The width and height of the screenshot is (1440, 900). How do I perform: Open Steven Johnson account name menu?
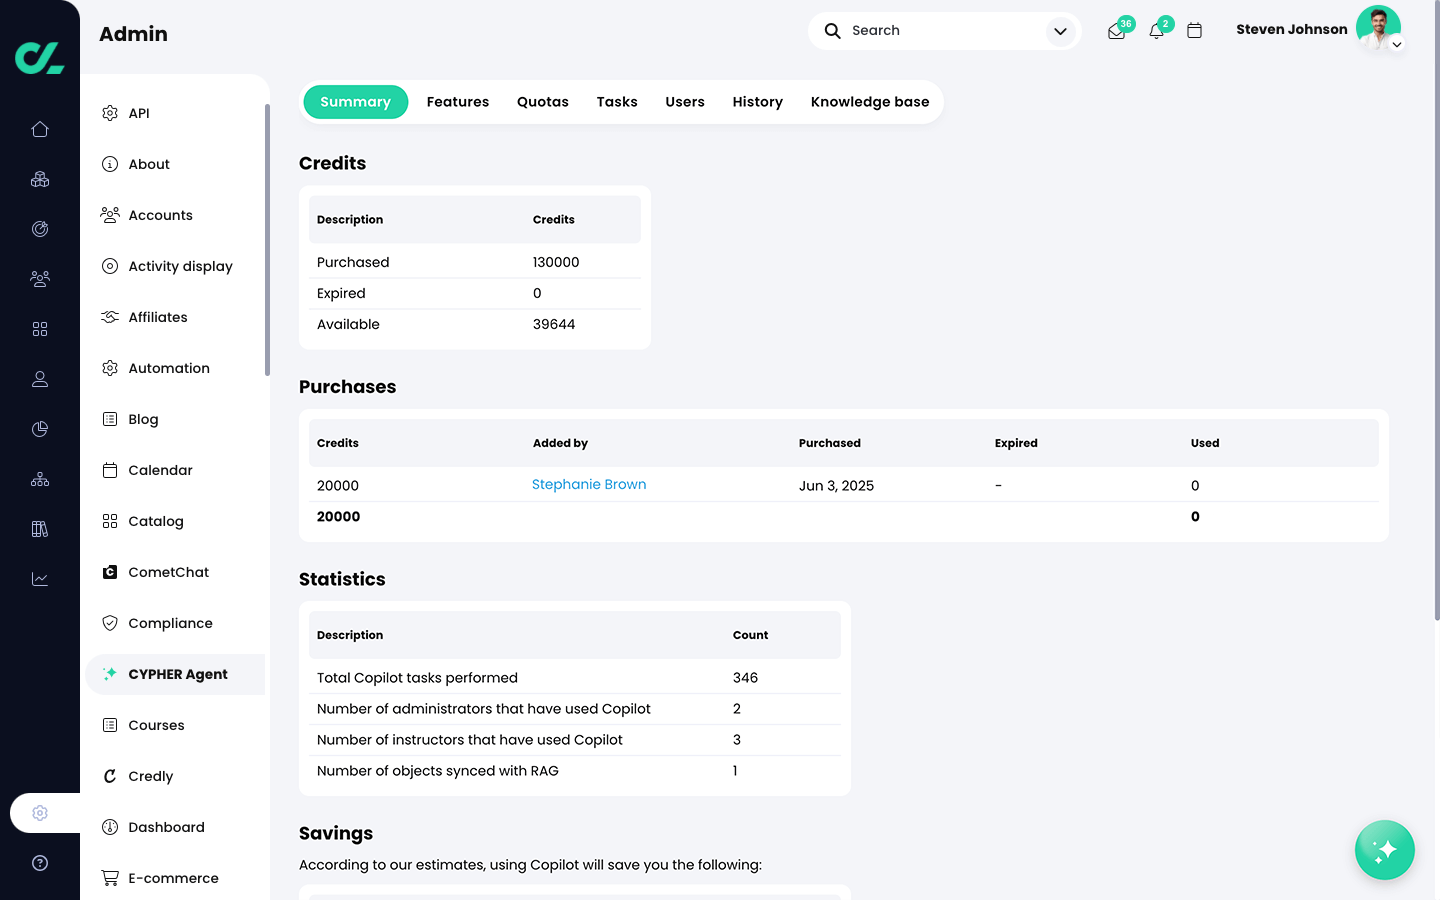(x=1291, y=30)
